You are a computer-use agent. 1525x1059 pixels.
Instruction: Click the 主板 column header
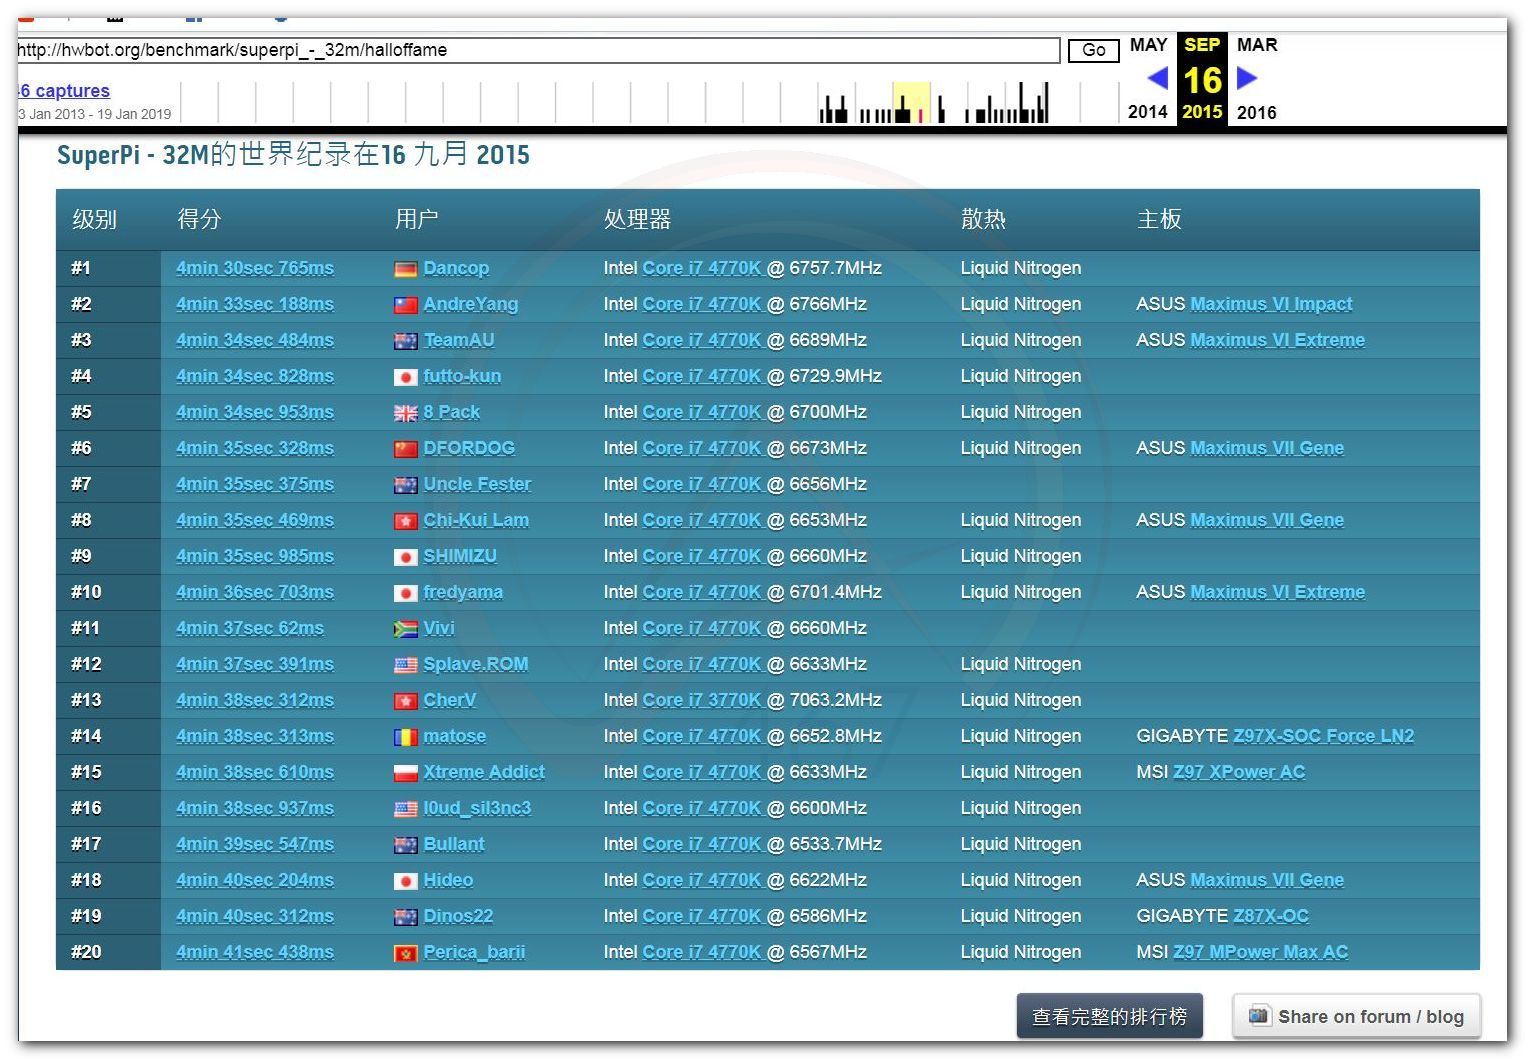[1159, 219]
